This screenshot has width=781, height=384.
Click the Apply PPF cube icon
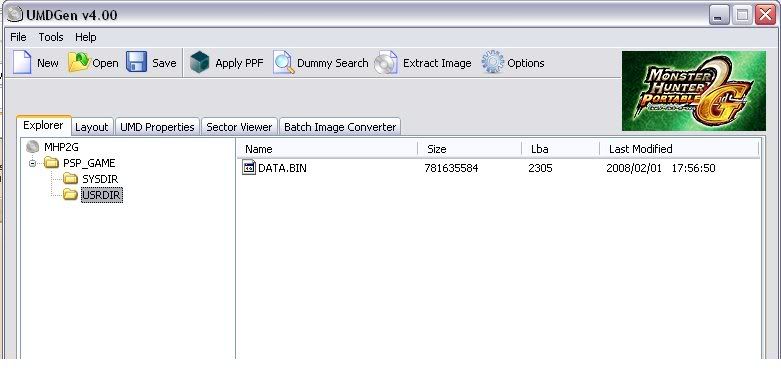click(x=199, y=63)
